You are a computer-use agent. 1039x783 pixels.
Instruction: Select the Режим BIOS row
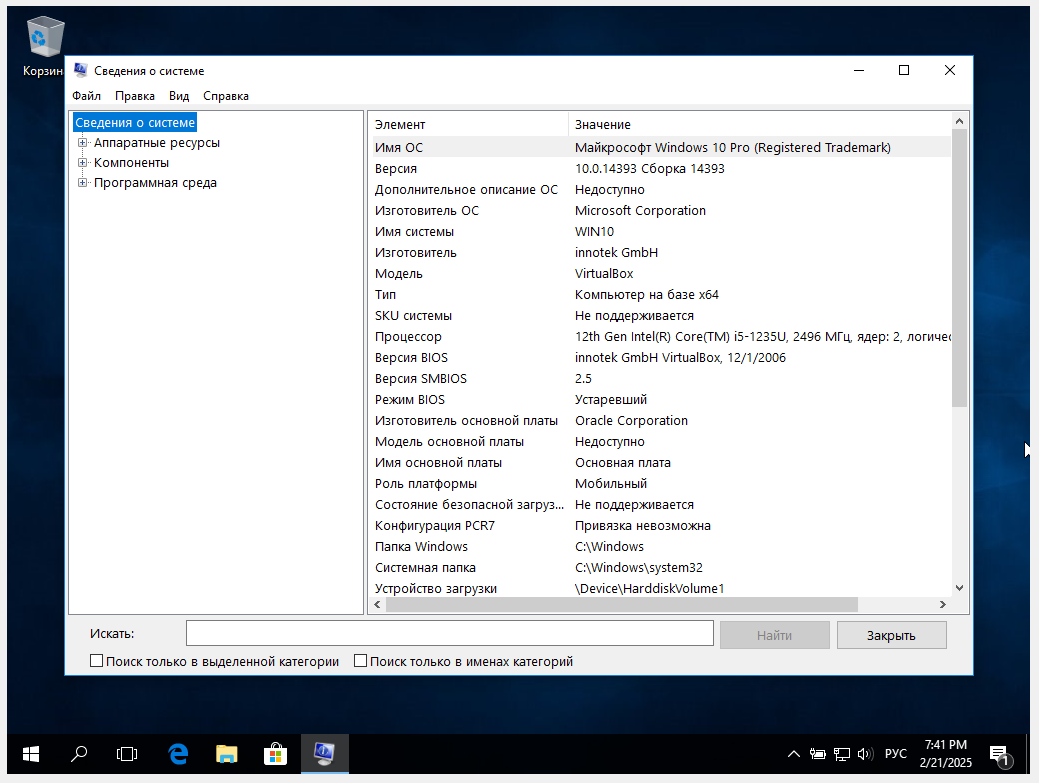pos(661,399)
